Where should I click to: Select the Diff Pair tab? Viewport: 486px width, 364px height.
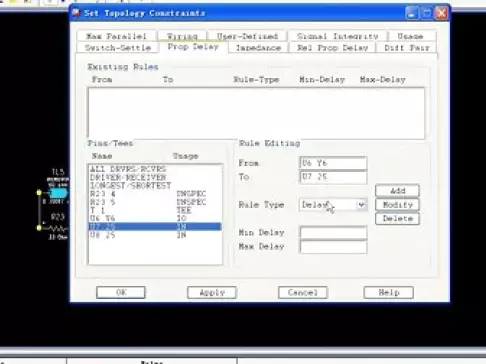(x=407, y=48)
